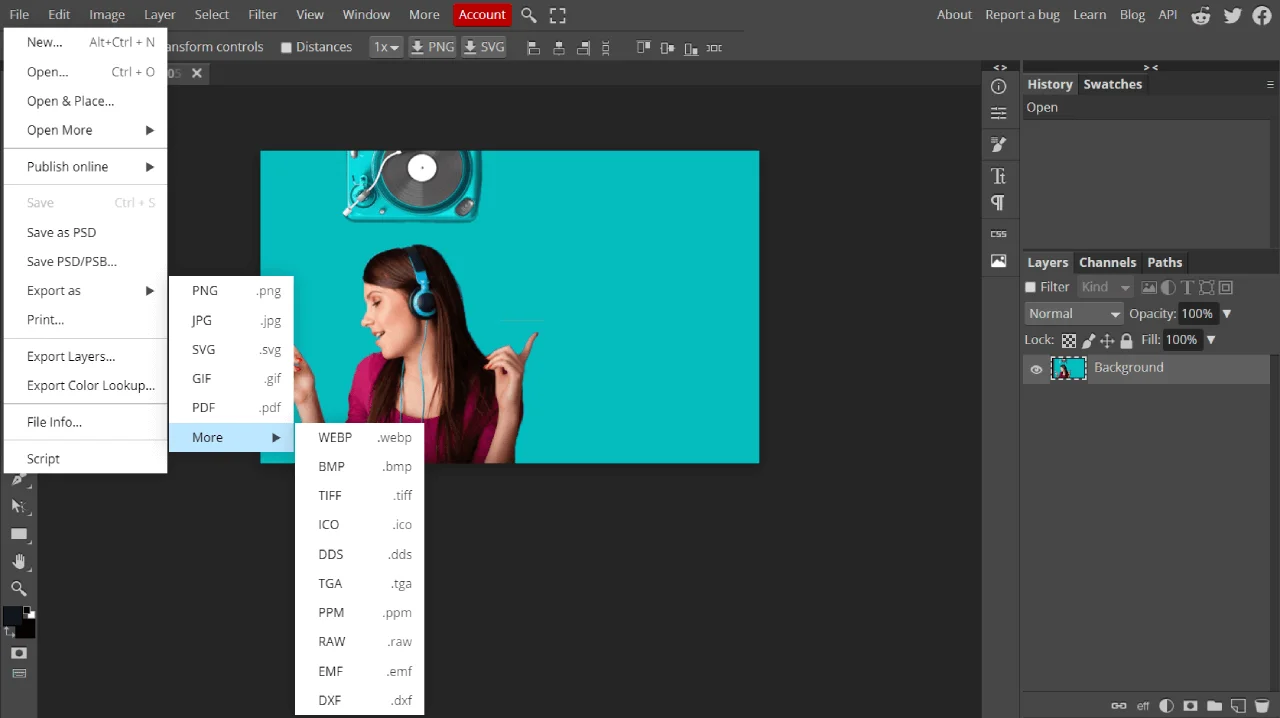1280x718 pixels.
Task: Open Photopea's Twitter page icon
Action: pos(1232,15)
